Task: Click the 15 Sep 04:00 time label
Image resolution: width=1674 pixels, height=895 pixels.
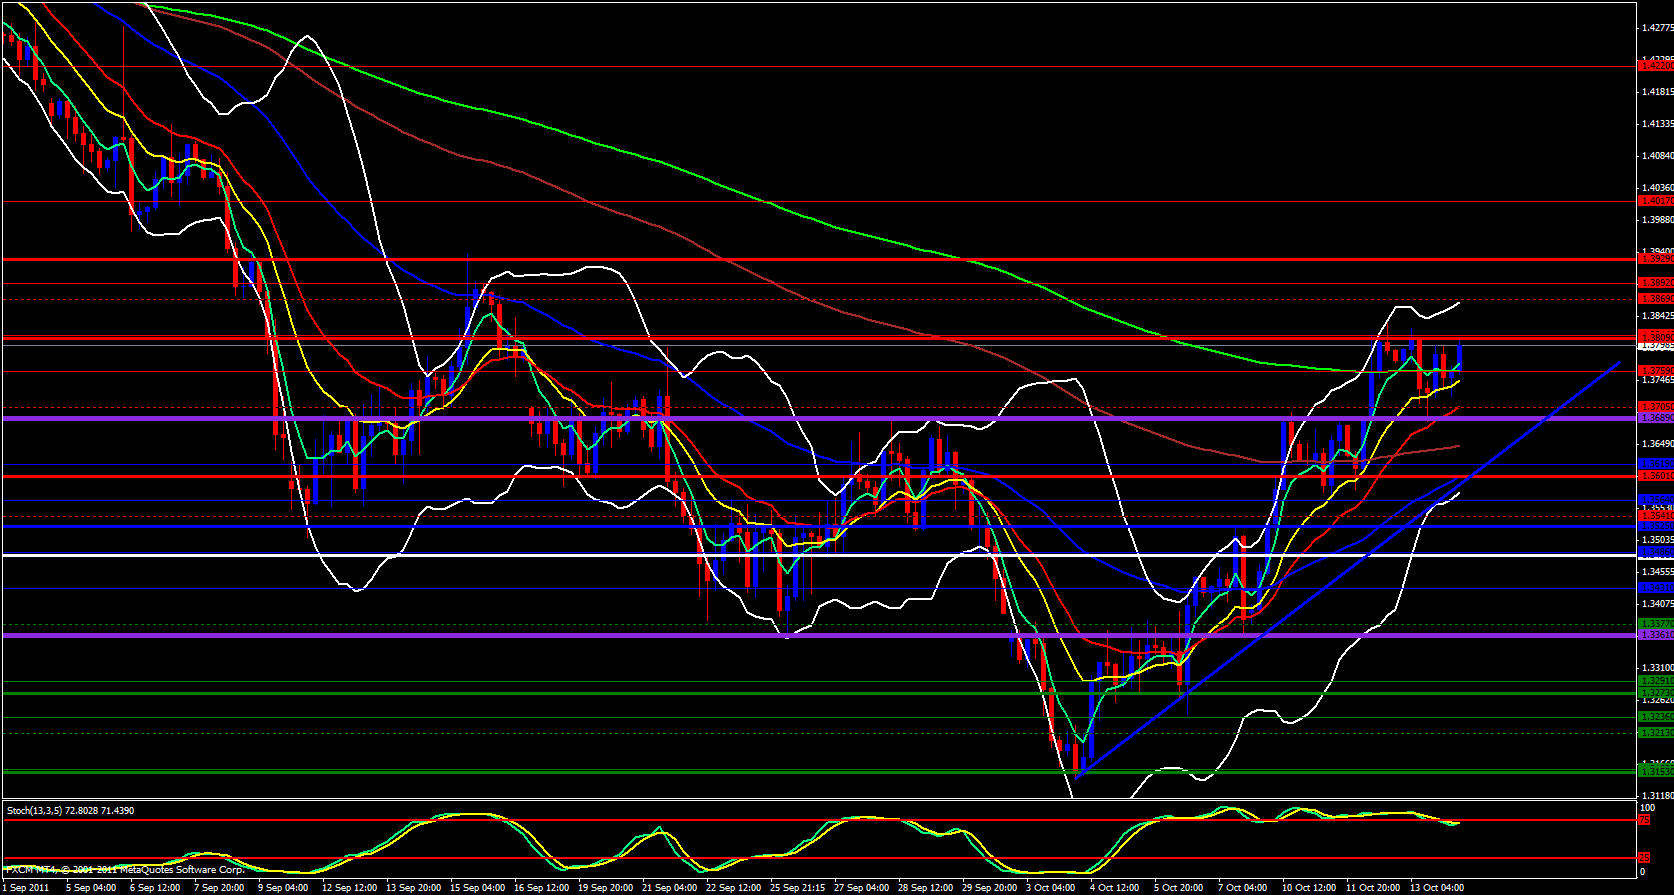Action: tap(478, 887)
